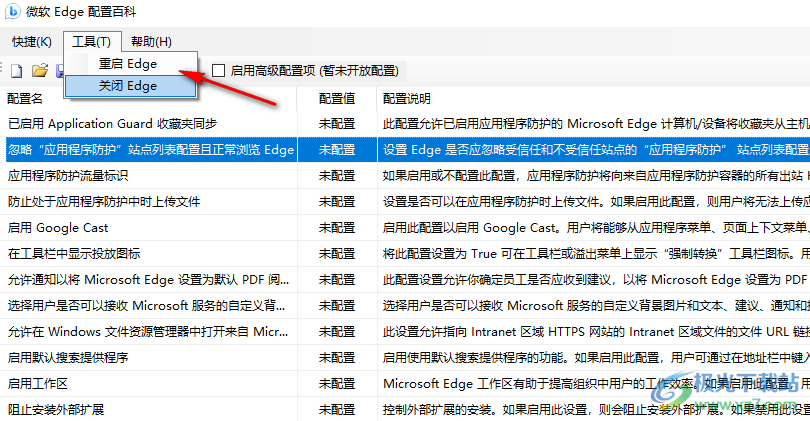Click the Edge config app title icon

click(12, 11)
